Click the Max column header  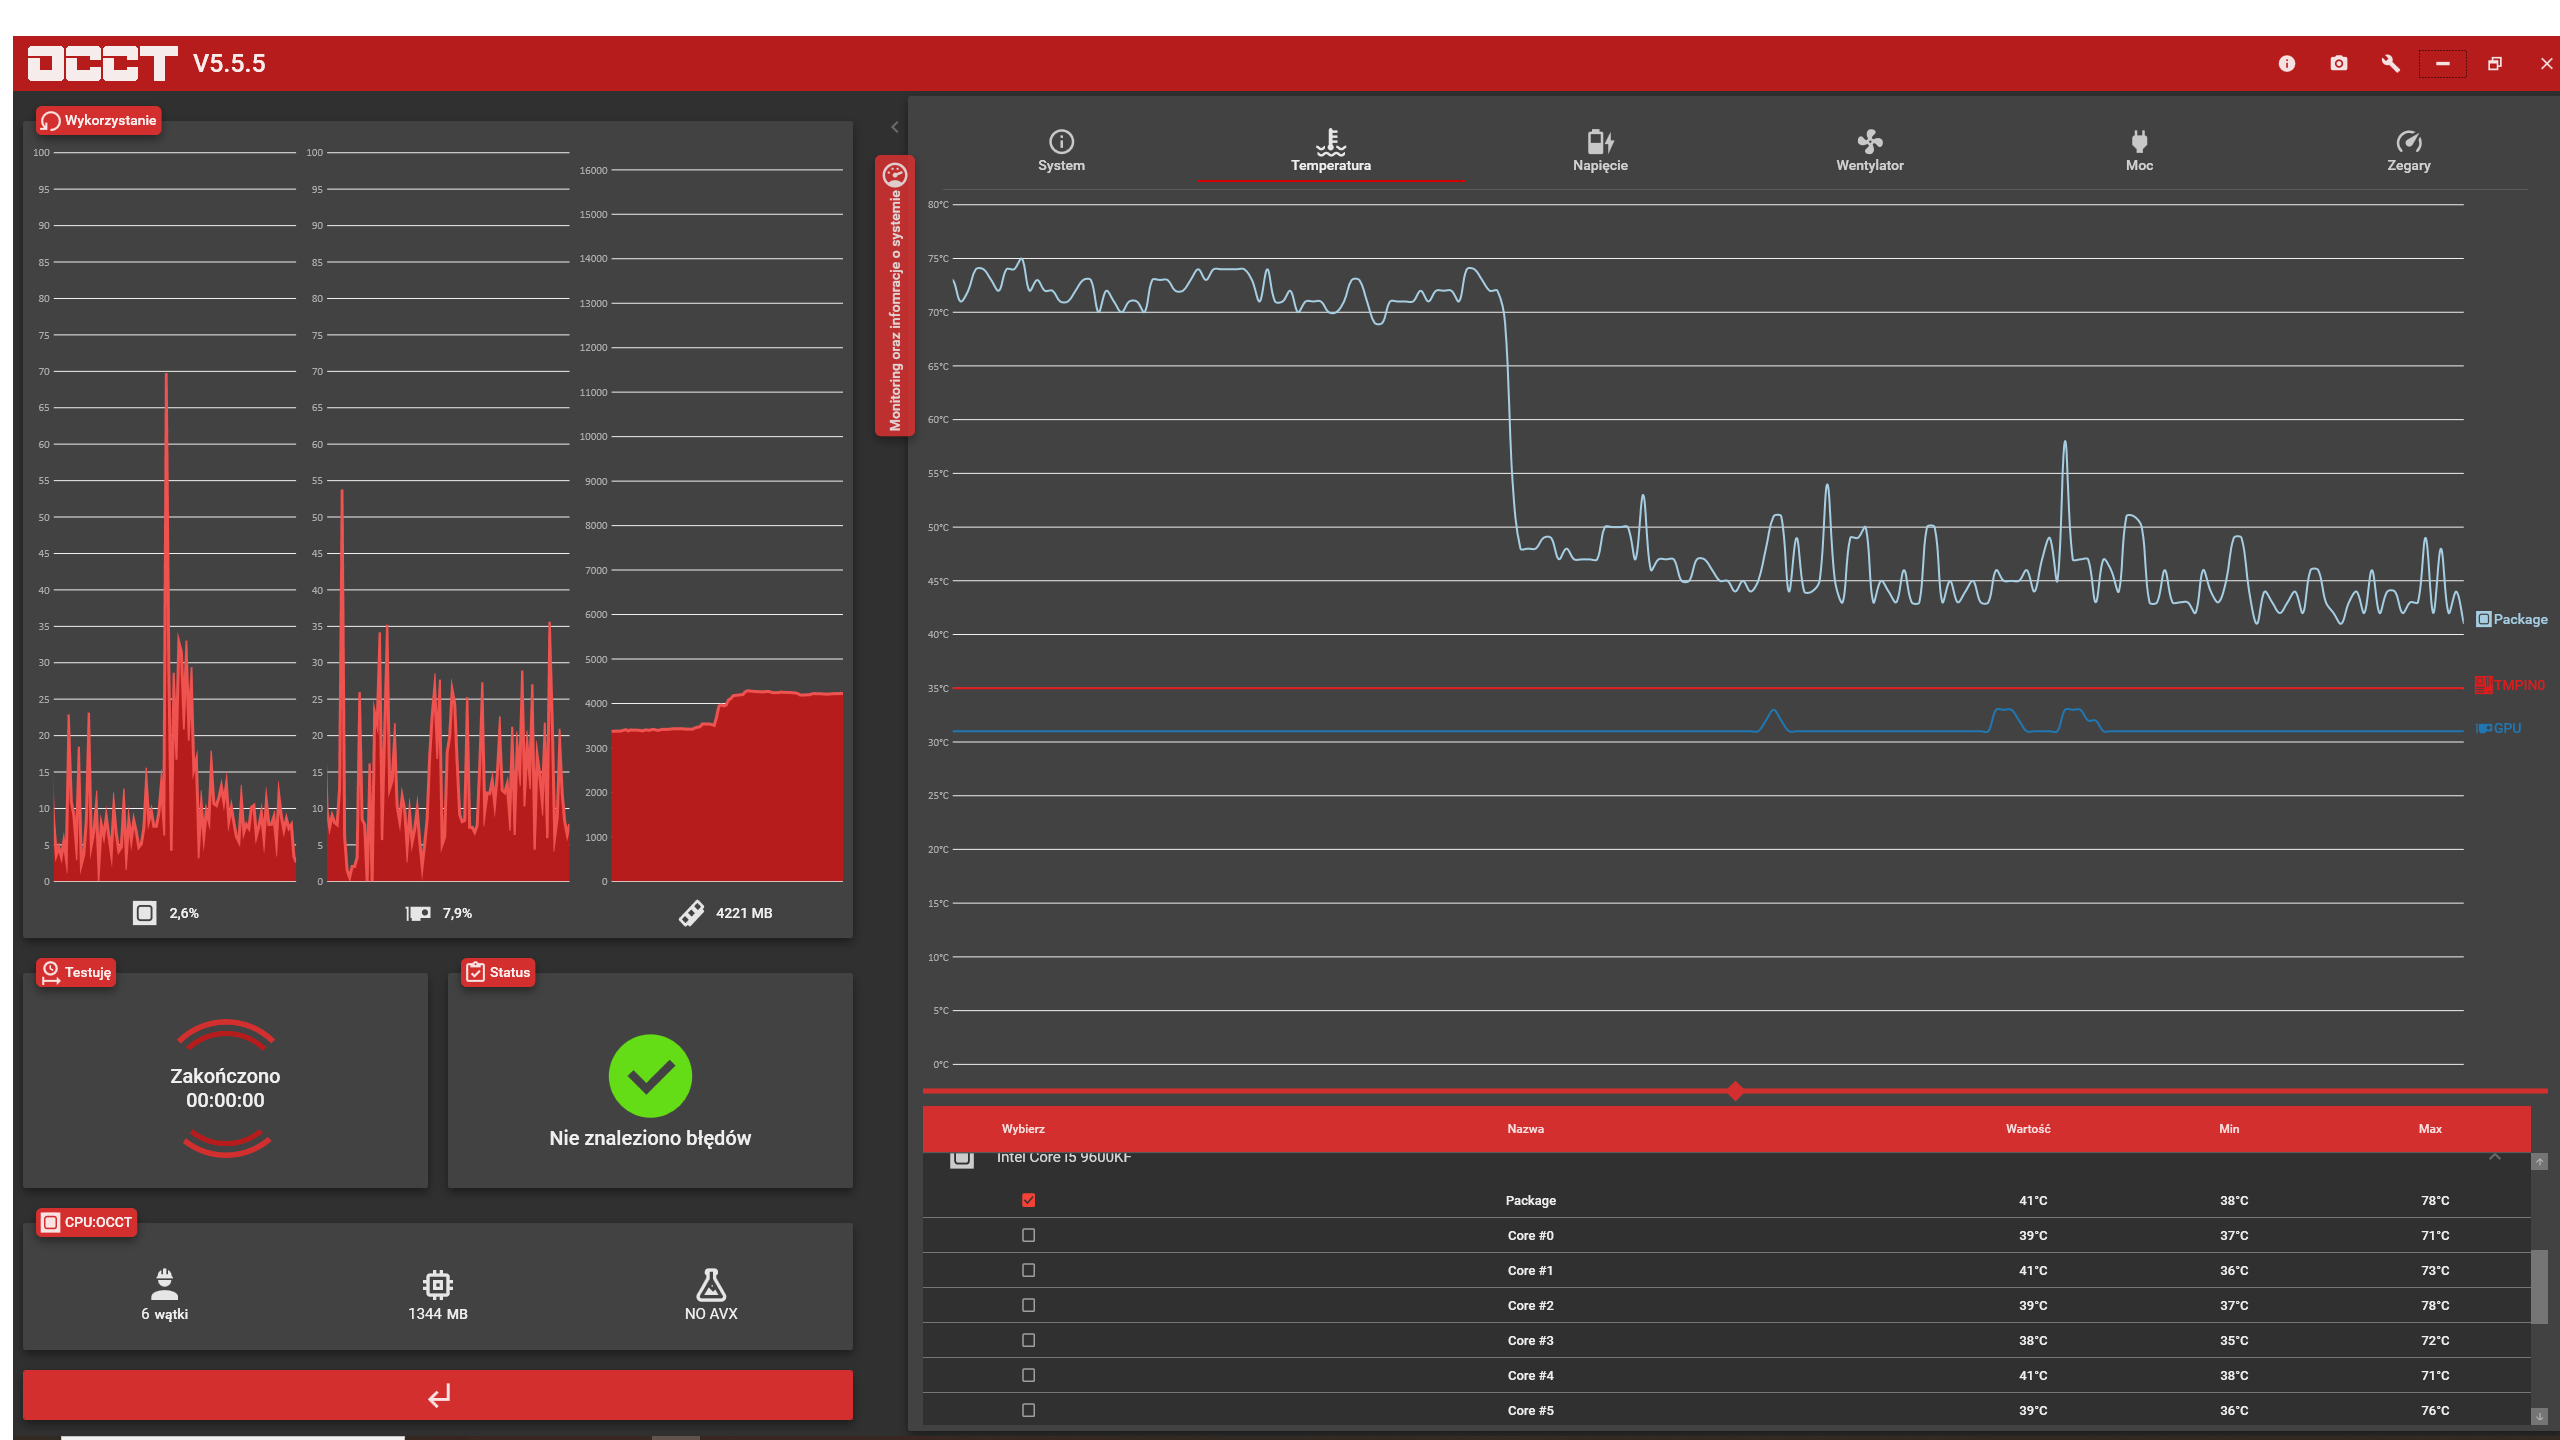tap(2429, 1129)
